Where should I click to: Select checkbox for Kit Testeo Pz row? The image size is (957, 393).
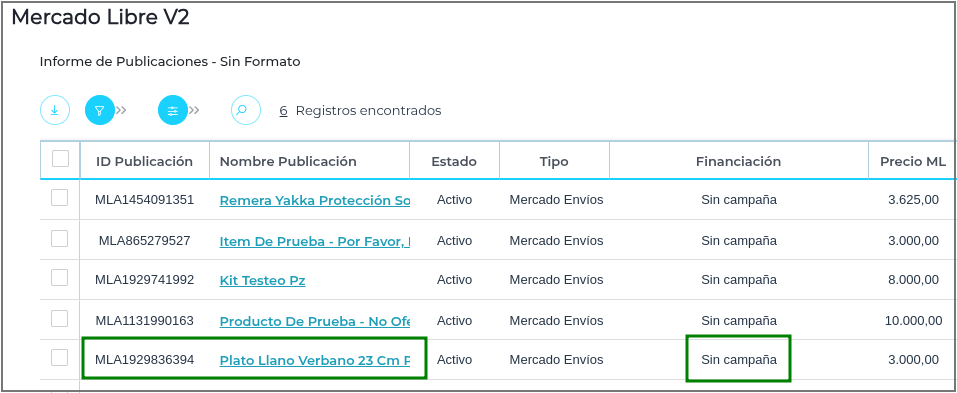(60, 278)
